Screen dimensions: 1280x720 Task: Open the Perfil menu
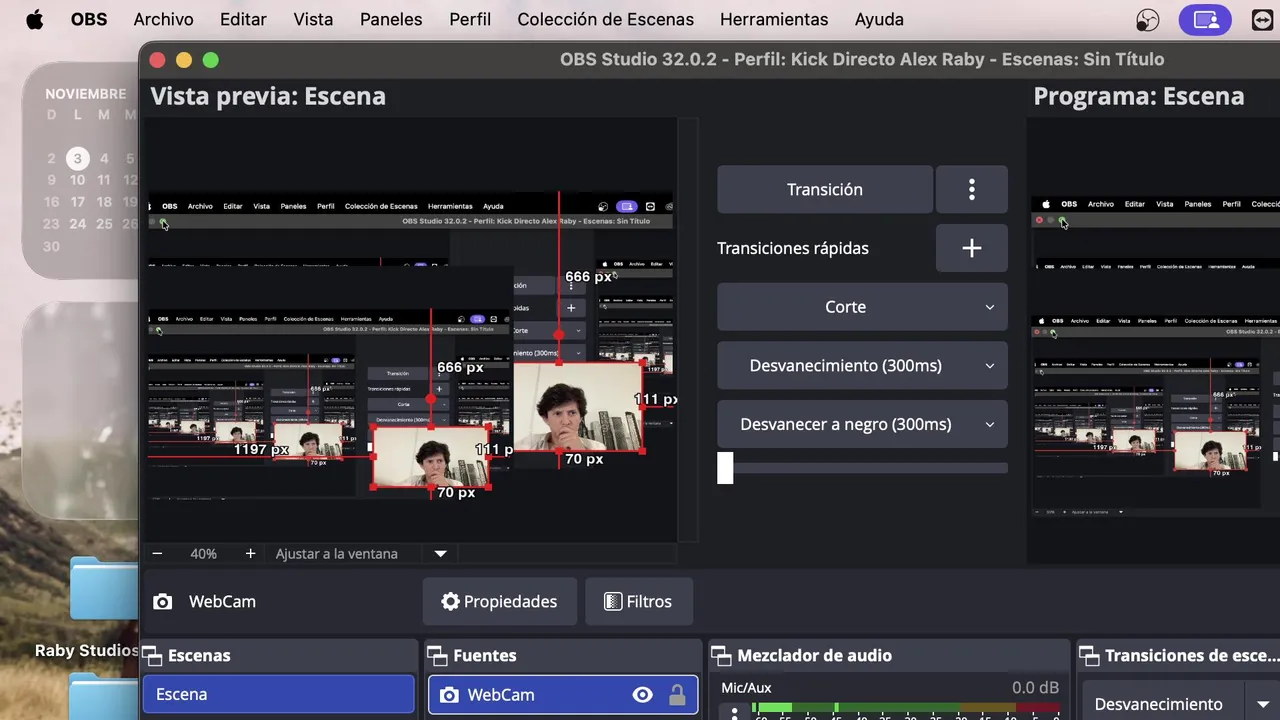point(470,20)
